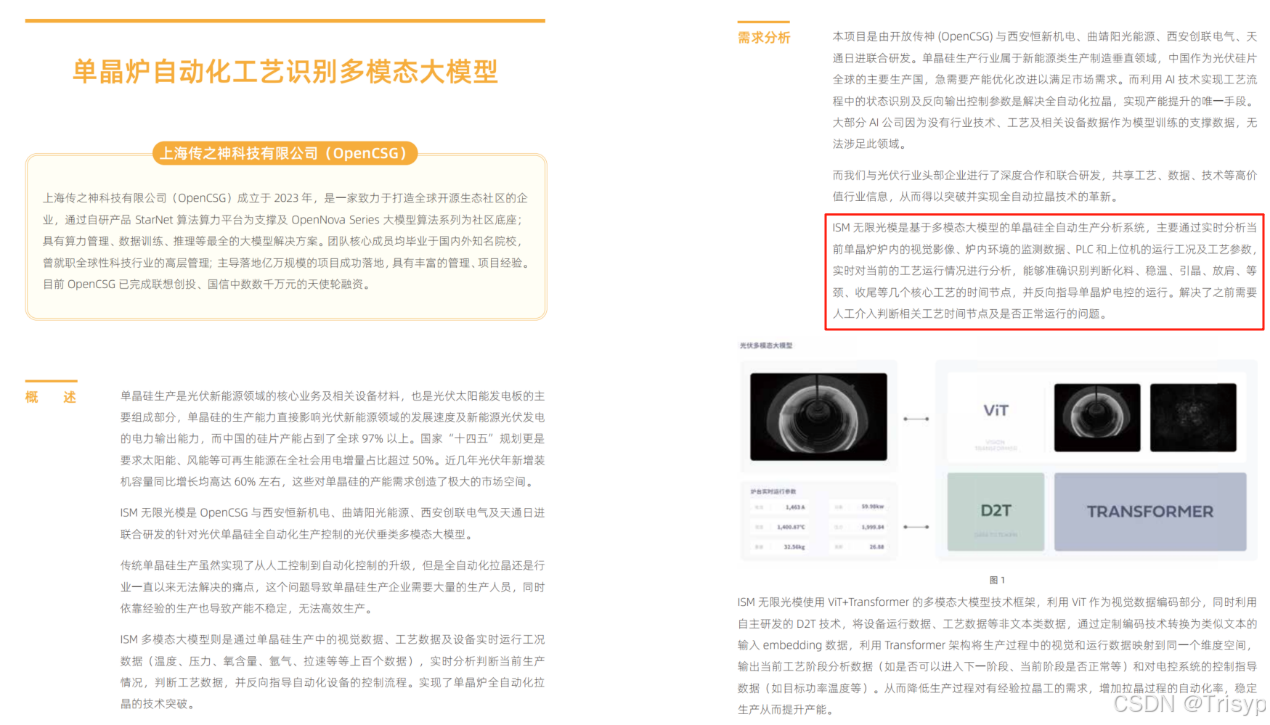Click the small furnace image right of ViT
The image size is (1270, 725).
(x=1097, y=417)
